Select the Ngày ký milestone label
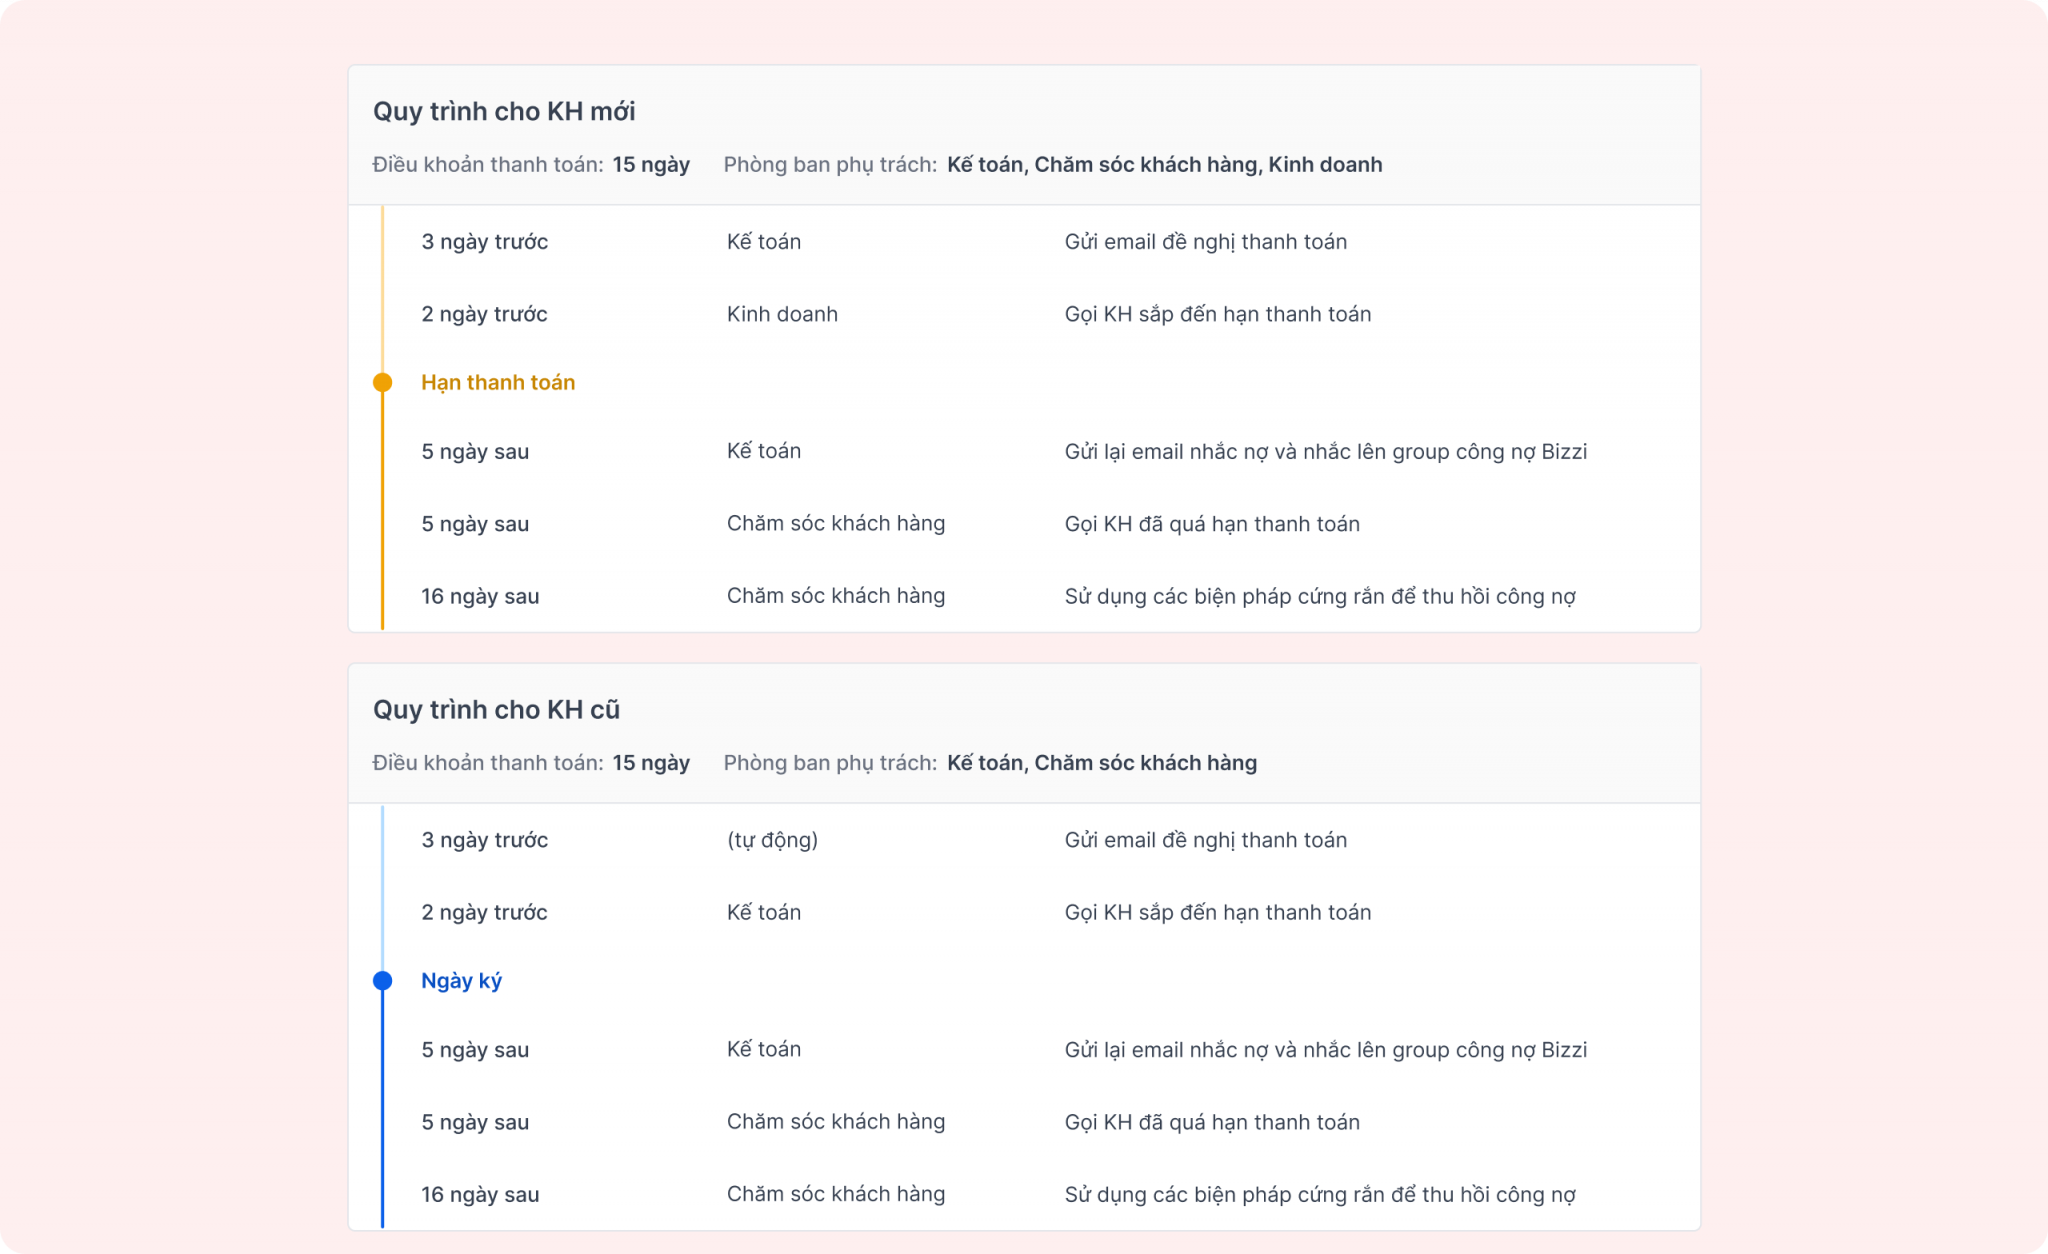 click(461, 980)
